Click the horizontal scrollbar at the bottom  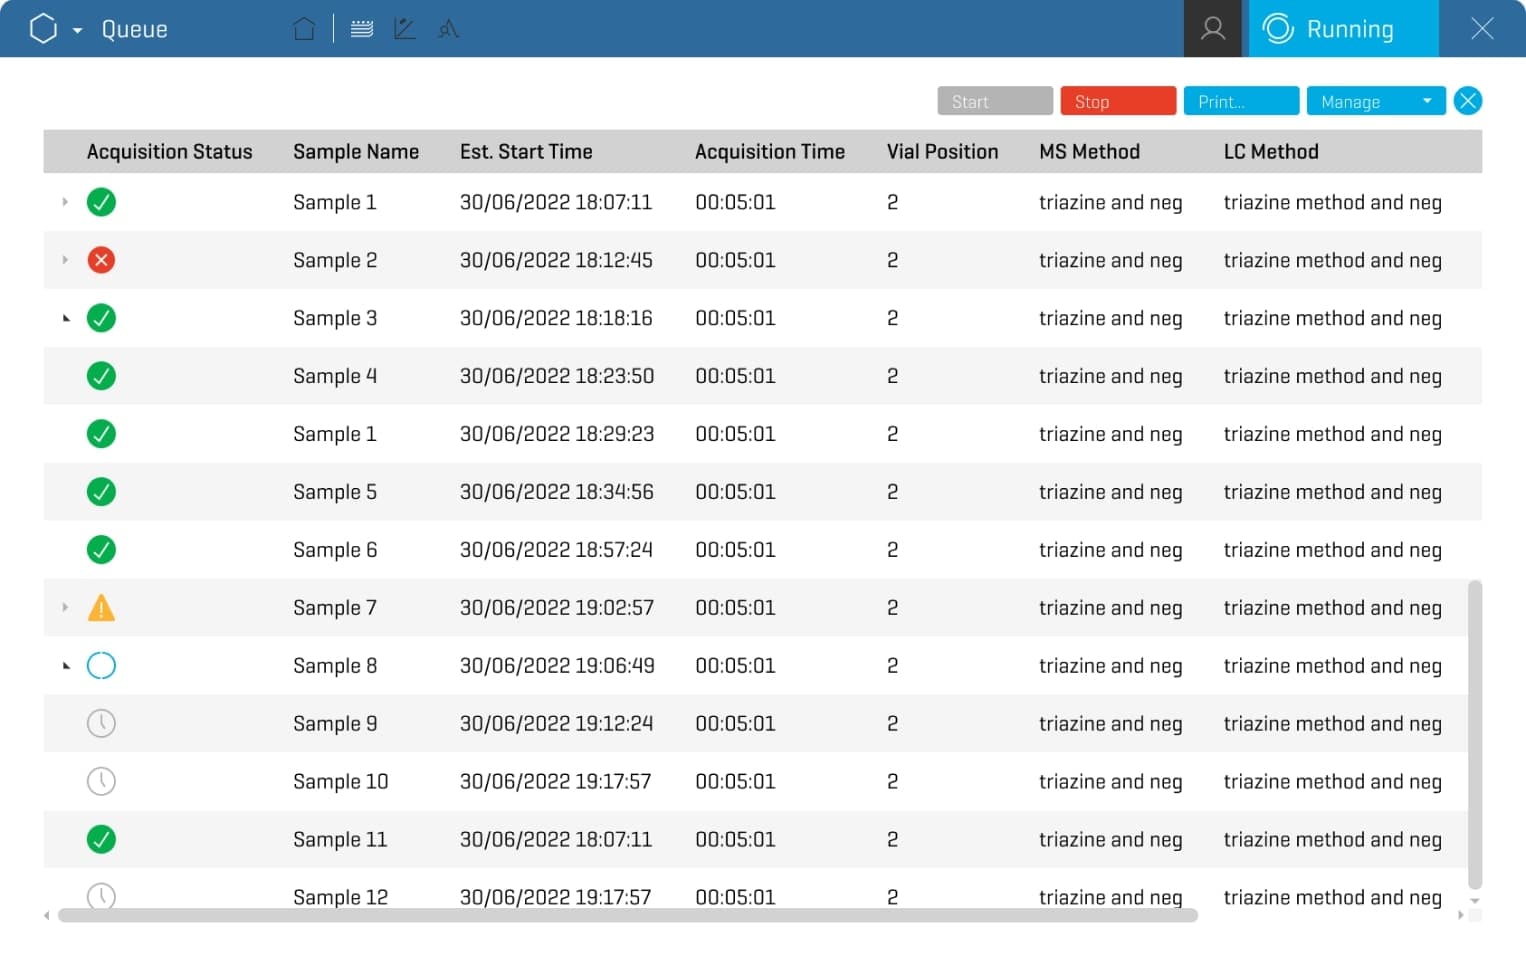coord(627,915)
